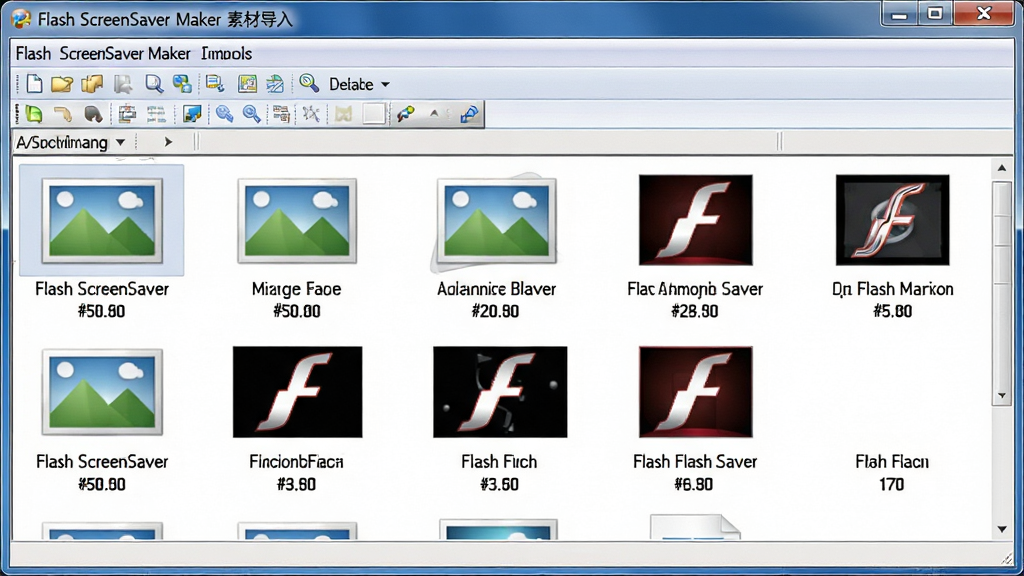The width and height of the screenshot is (1024, 576).
Task: Click the faded tan disabled icon
Action: (x=344, y=114)
